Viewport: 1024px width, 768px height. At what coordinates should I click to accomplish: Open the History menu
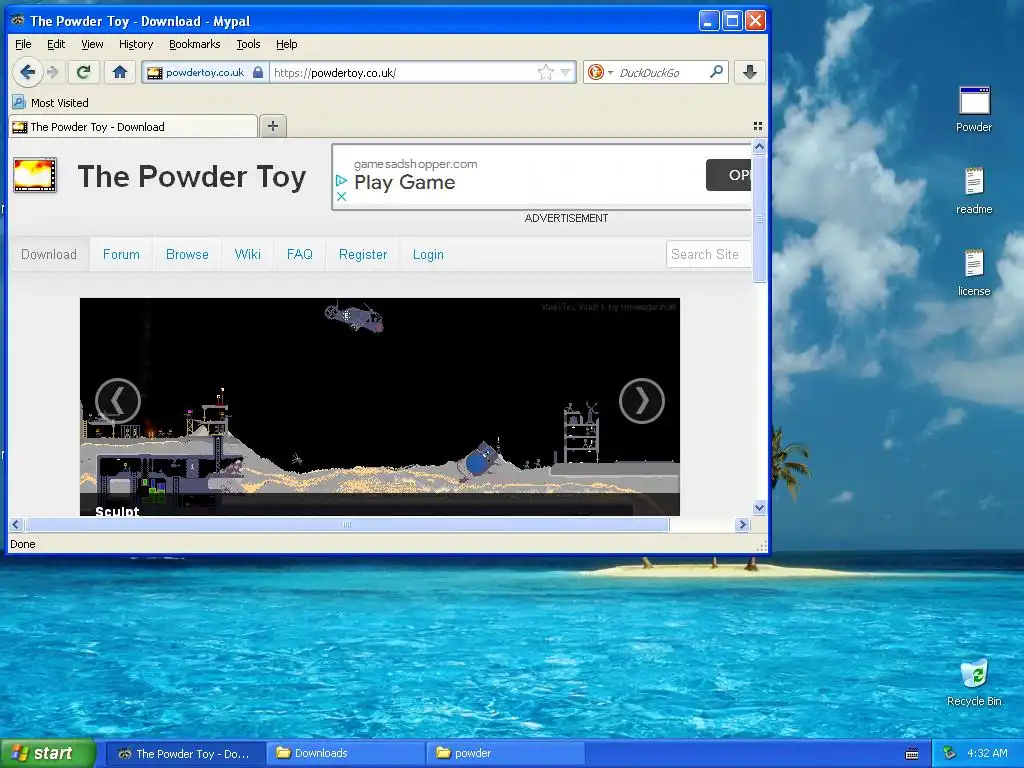pyautogui.click(x=136, y=44)
